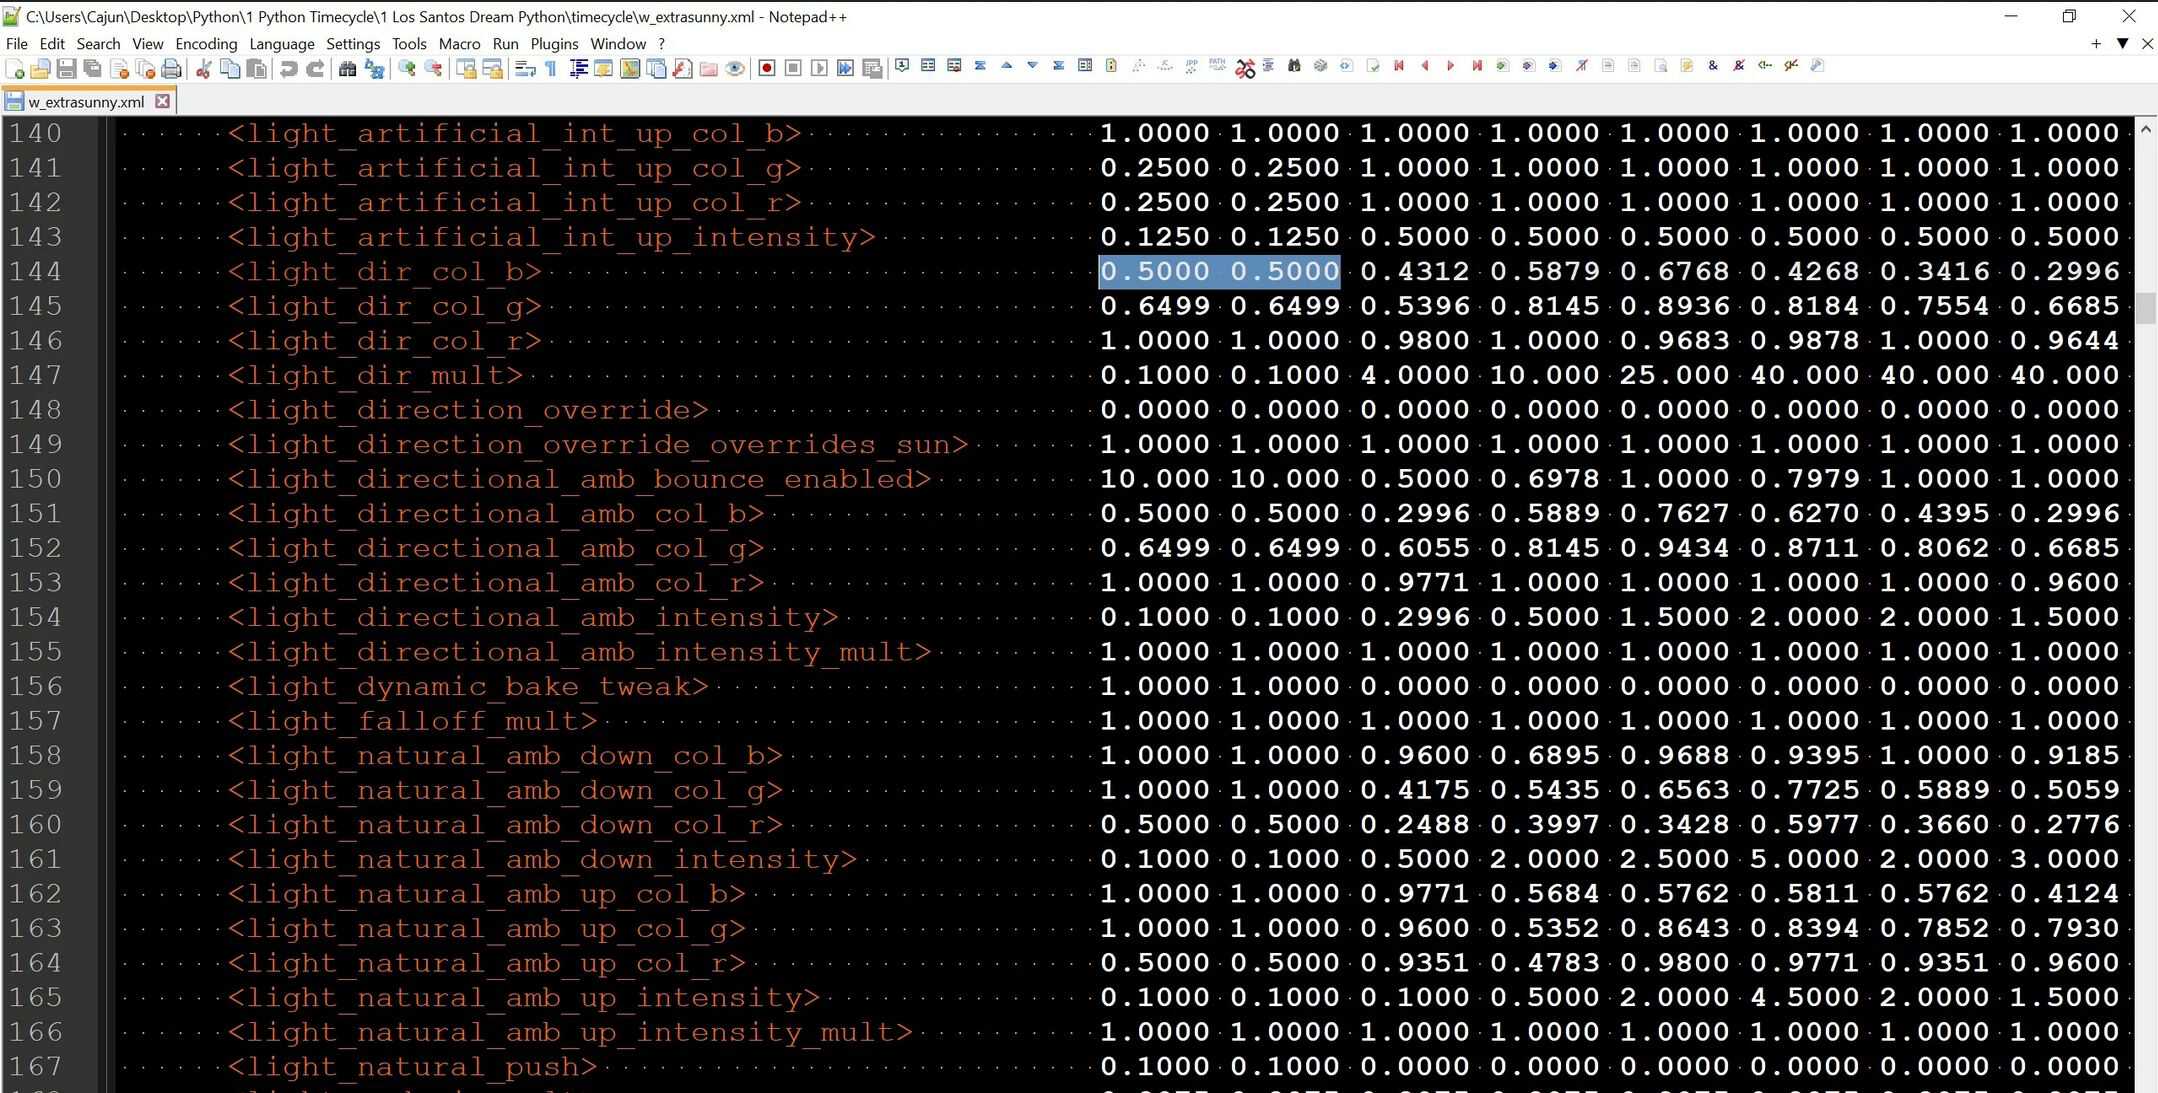Click the Undo arrow icon

288,68
